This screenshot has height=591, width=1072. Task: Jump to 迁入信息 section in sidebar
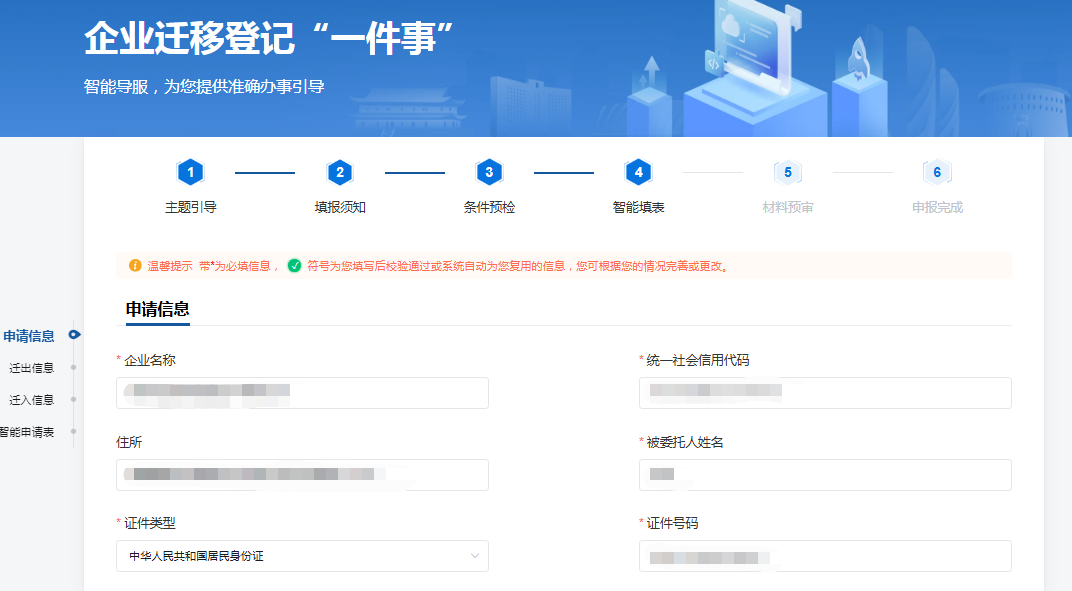coord(32,400)
